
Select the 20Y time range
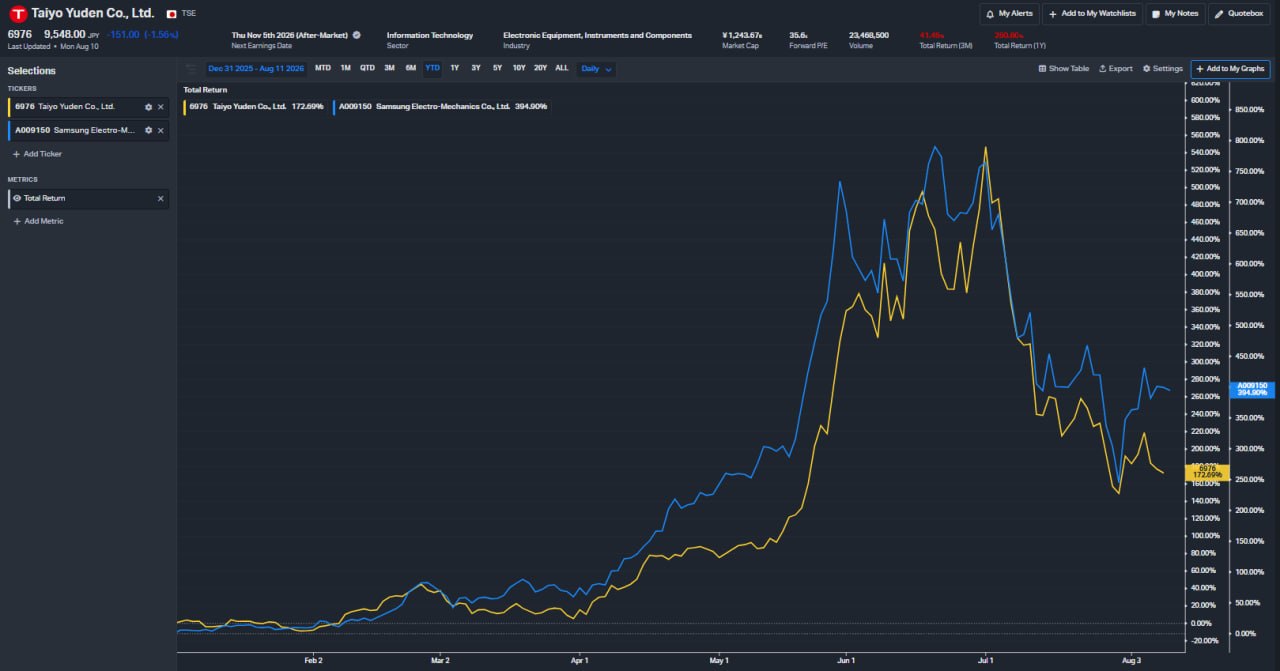click(540, 68)
